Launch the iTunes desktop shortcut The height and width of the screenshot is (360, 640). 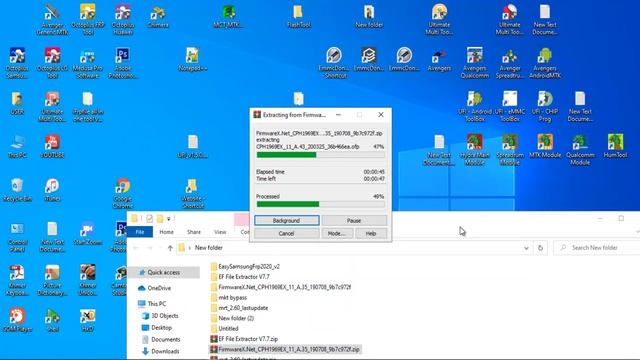click(x=52, y=190)
